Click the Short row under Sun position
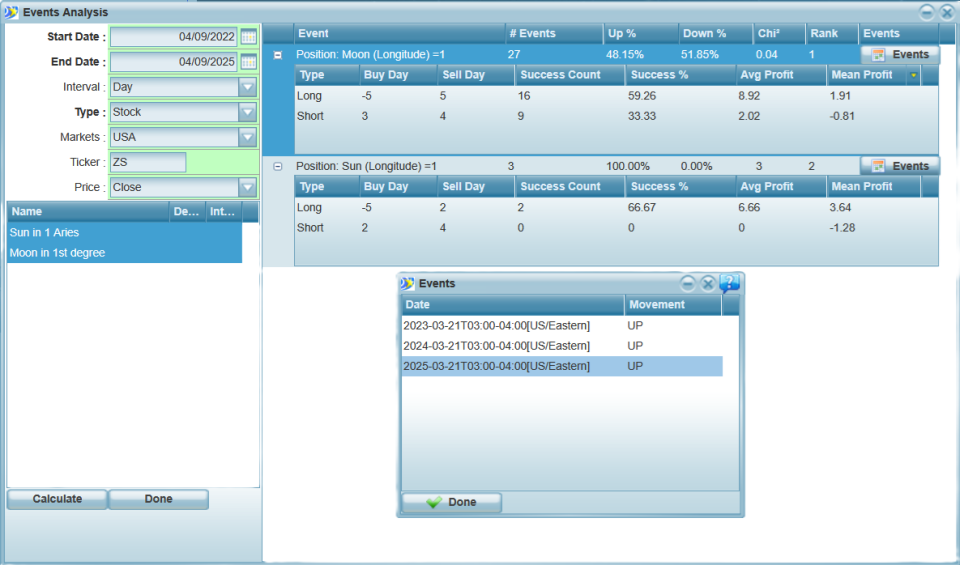Screen dimensions: 960x565 [x=617, y=228]
